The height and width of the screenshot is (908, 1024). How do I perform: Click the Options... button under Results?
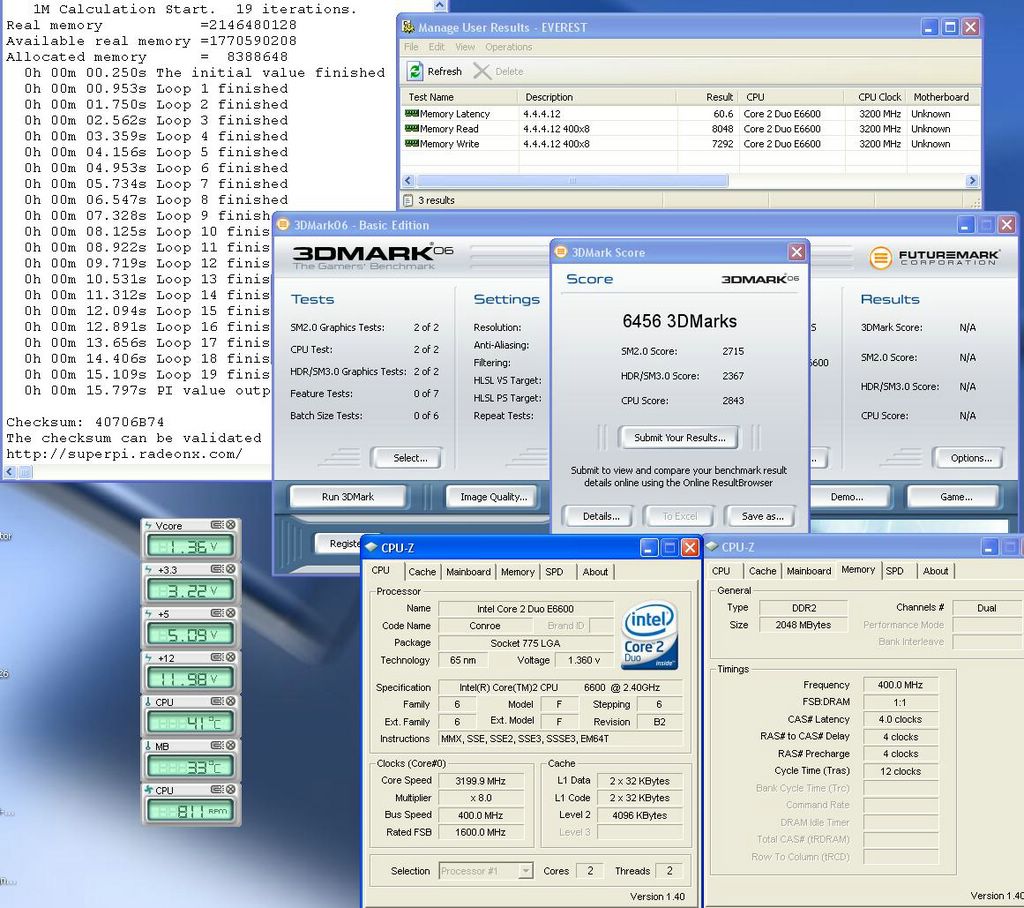click(x=970, y=458)
